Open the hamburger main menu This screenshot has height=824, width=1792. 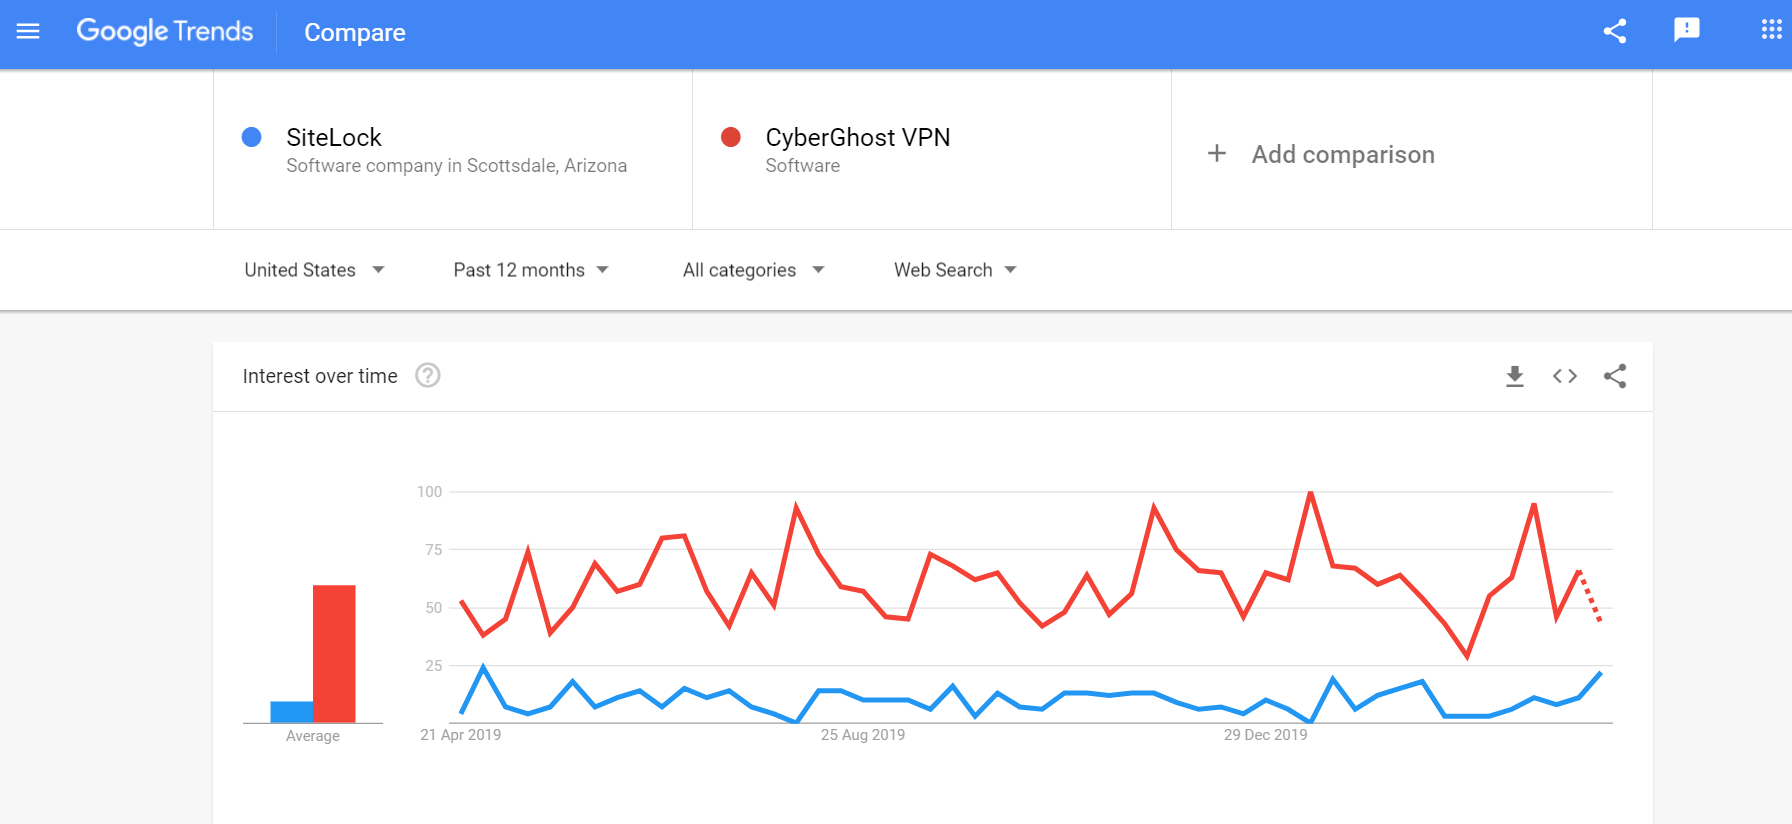(x=28, y=31)
